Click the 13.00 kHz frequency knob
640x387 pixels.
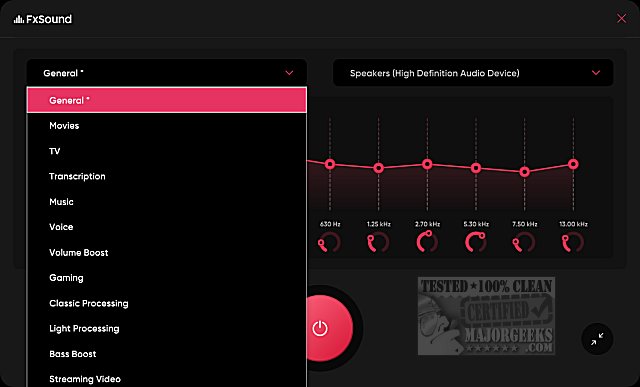coord(573,242)
